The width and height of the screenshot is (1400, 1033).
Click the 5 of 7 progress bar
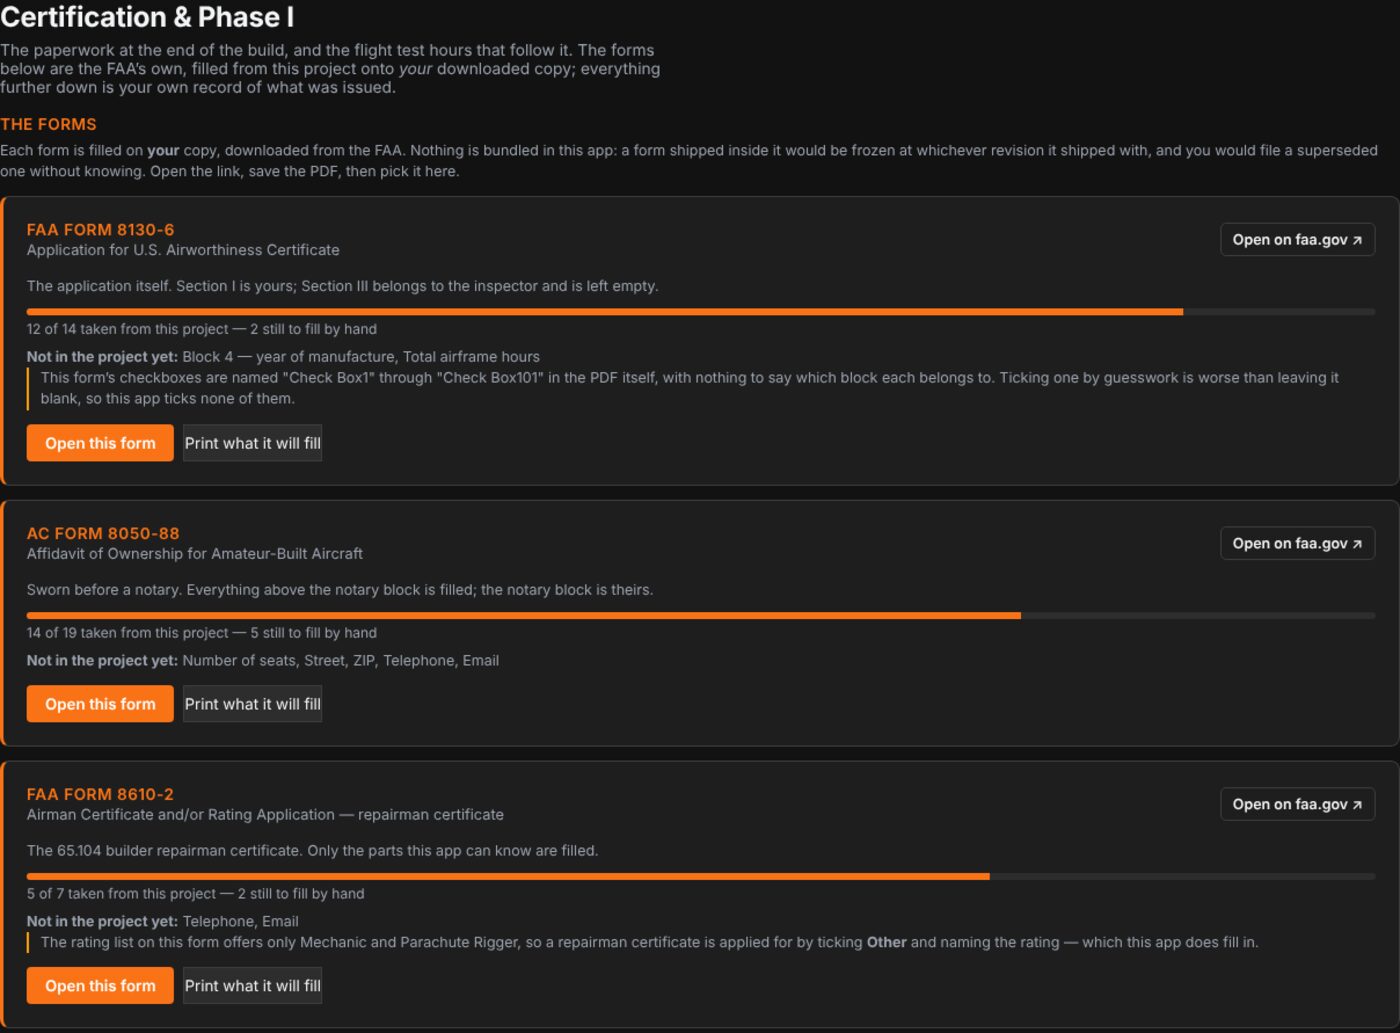[x=701, y=877]
